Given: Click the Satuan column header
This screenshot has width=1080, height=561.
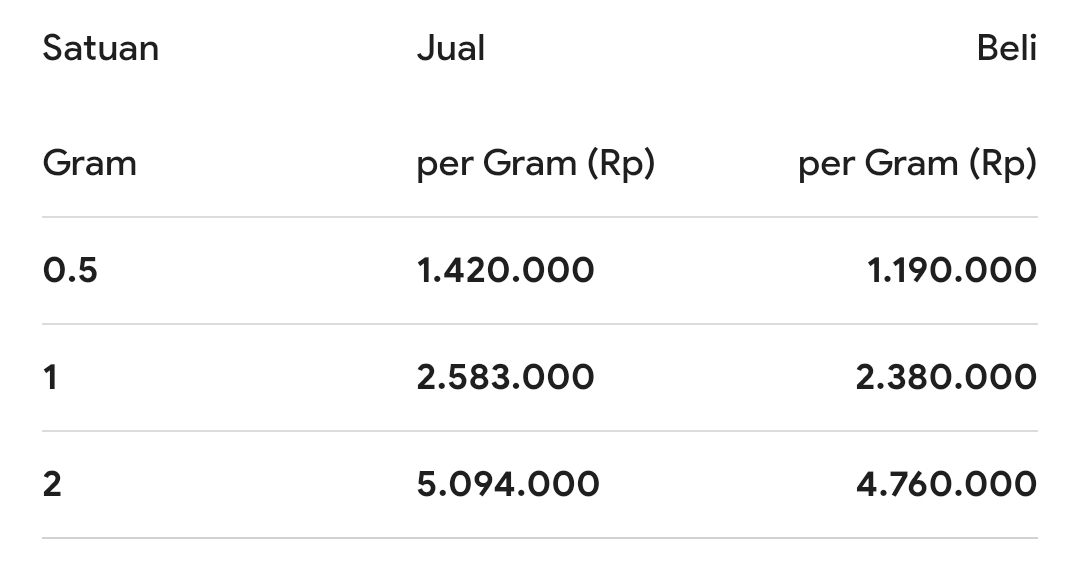Looking at the screenshot, I should point(101,48).
